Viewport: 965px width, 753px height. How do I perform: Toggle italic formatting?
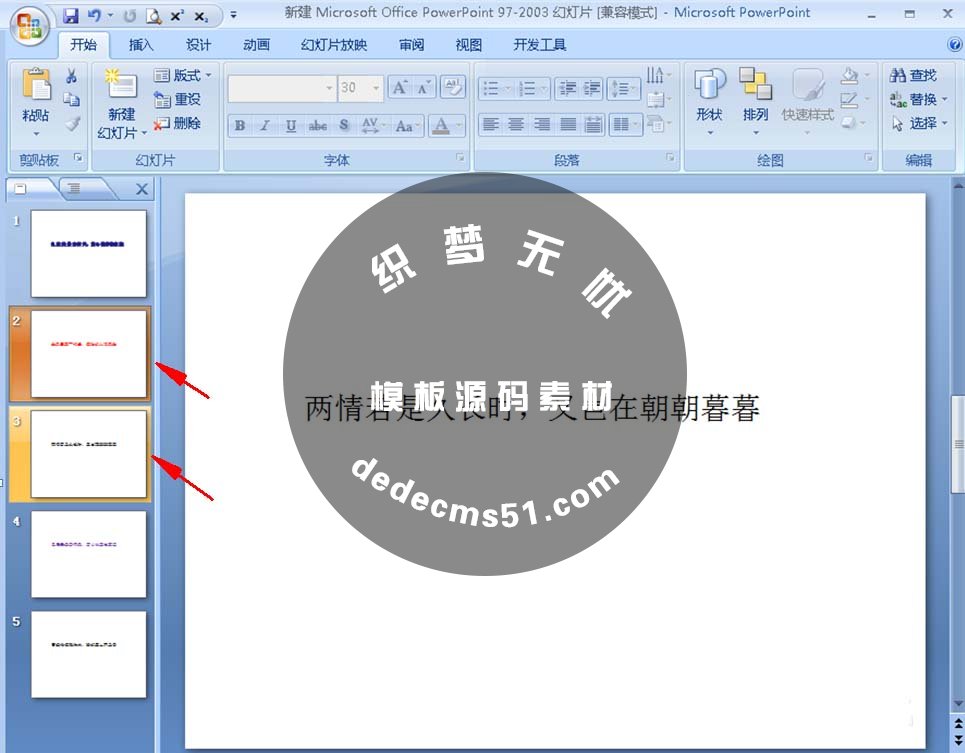tap(264, 126)
